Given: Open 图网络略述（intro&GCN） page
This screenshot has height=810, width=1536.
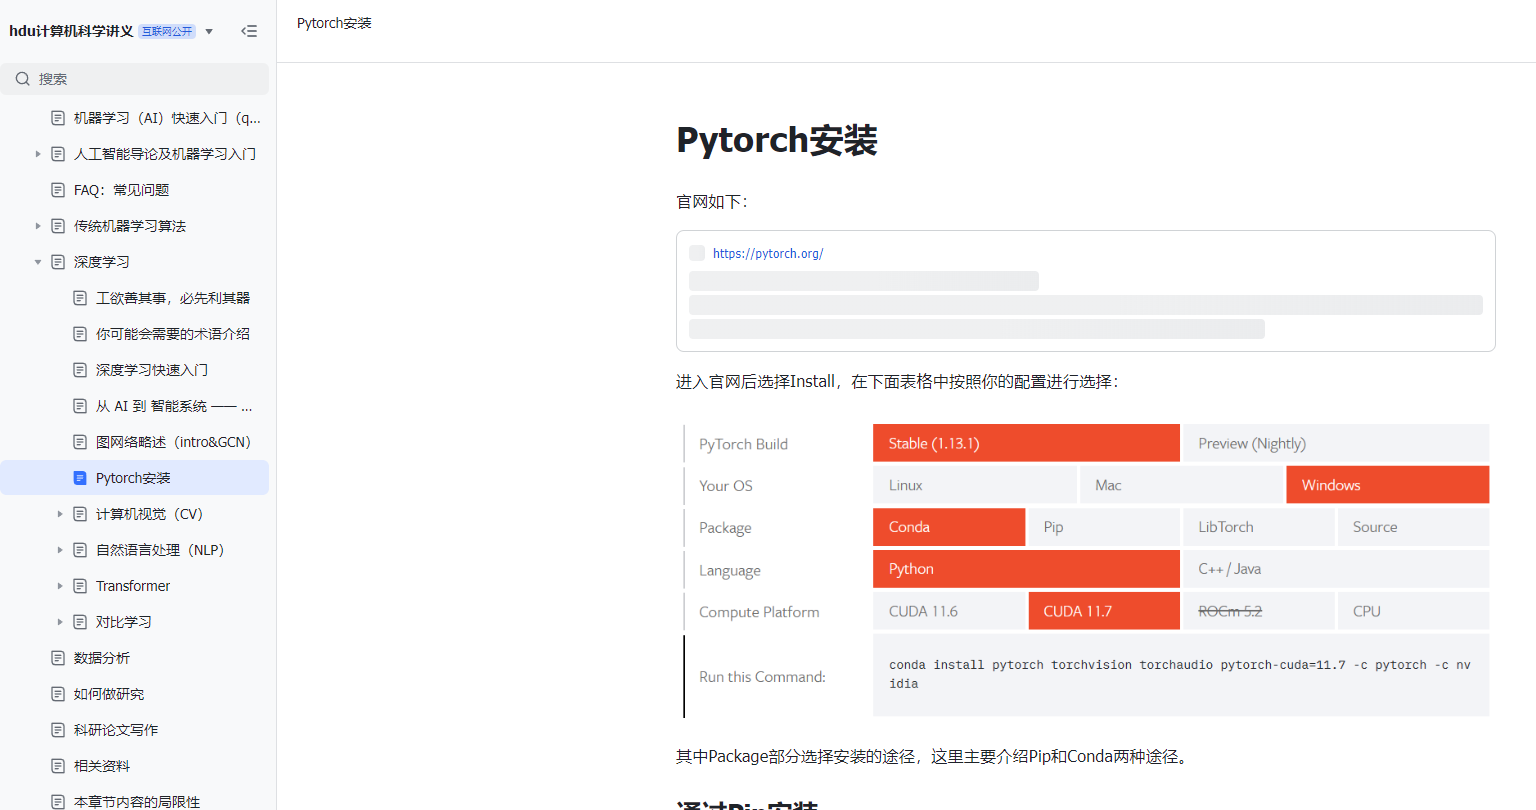Looking at the screenshot, I should point(173,442).
